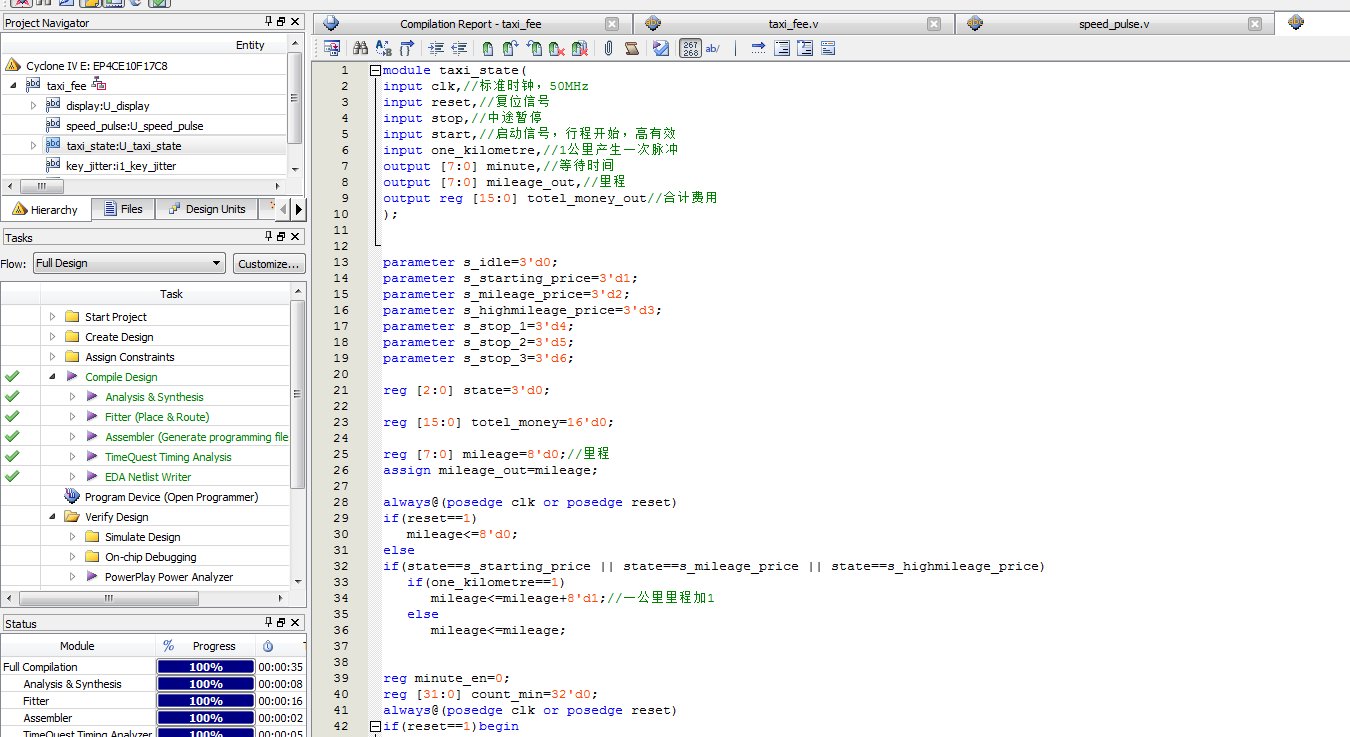The image size is (1350, 737).
Task: Pin the Project Navigator panel
Action: coord(268,22)
